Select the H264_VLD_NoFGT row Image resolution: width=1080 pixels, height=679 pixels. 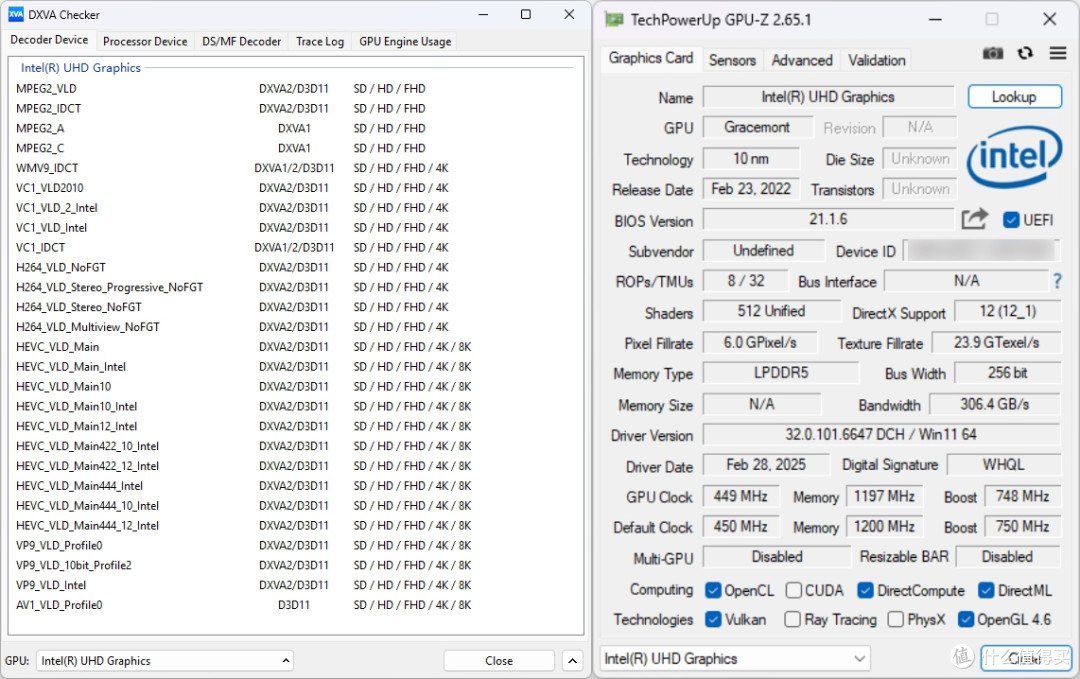pyautogui.click(x=294, y=267)
